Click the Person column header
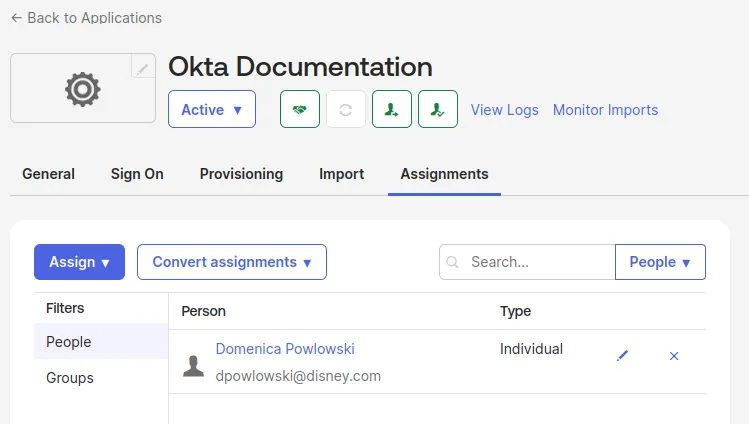This screenshot has width=749, height=424. click(x=203, y=311)
